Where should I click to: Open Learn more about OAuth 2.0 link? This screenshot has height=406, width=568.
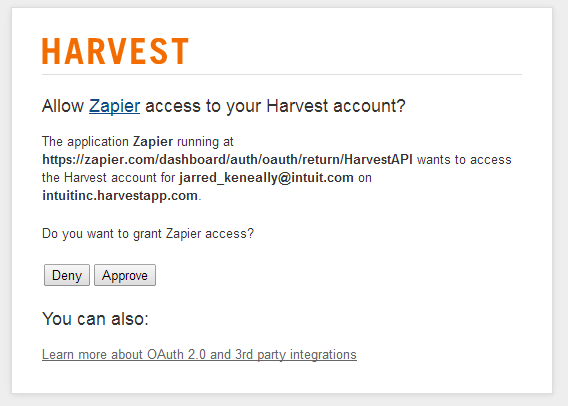click(199, 355)
